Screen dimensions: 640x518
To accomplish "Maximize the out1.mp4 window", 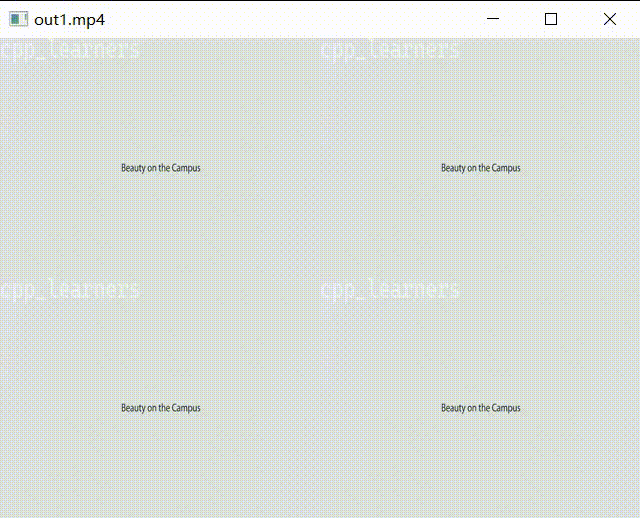I will click(x=551, y=19).
